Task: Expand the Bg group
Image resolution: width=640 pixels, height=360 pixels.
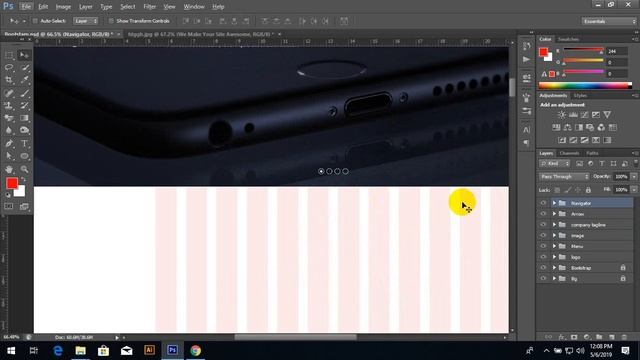Action: pyautogui.click(x=554, y=279)
